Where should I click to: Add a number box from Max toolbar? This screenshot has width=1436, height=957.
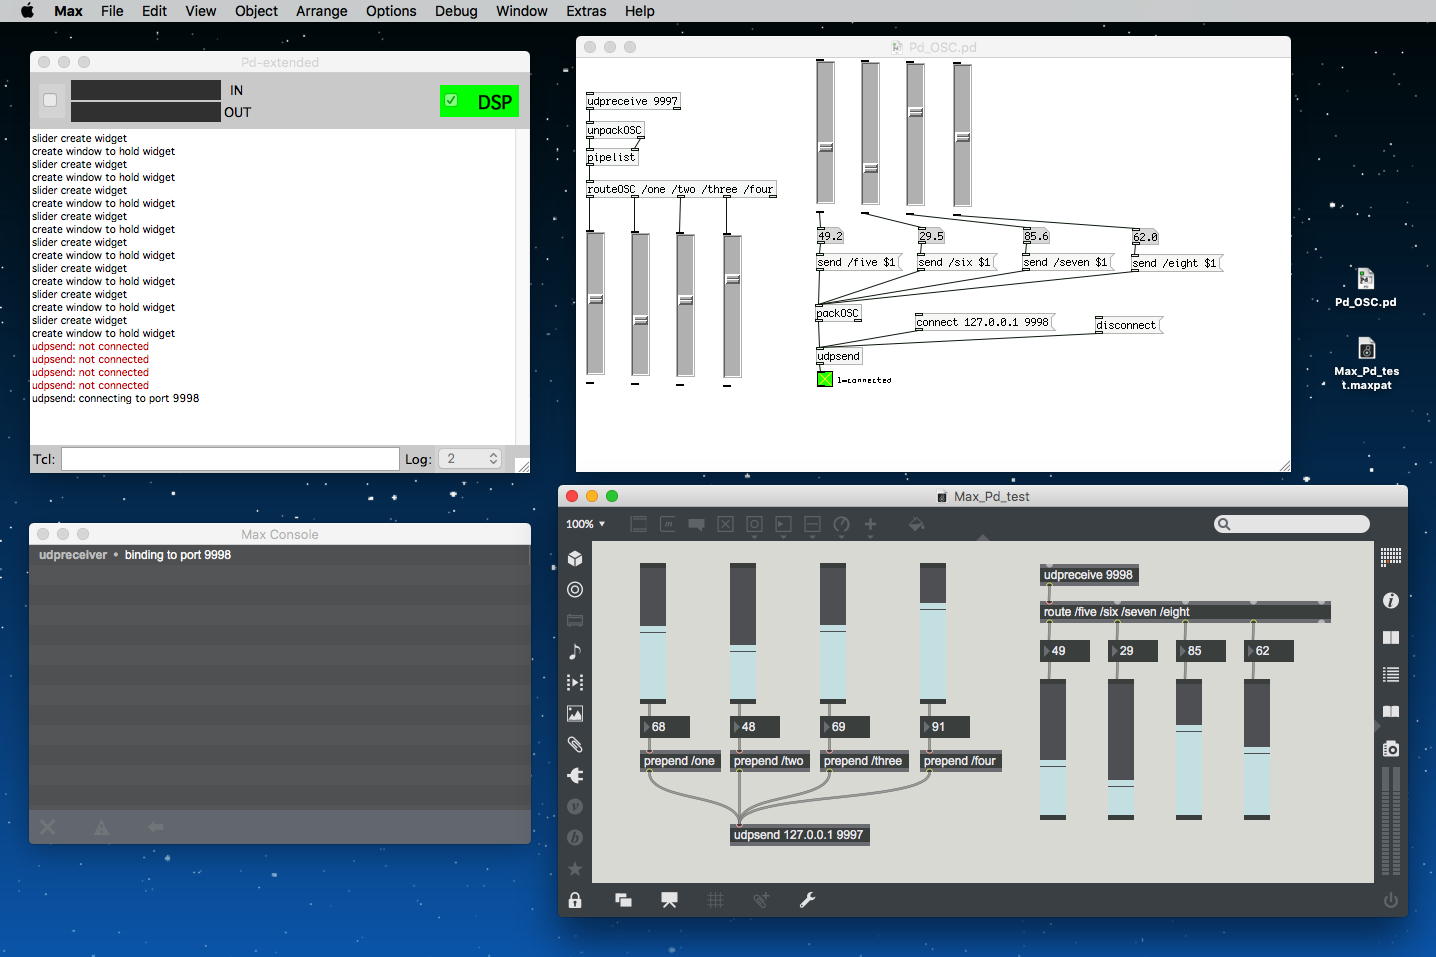click(784, 524)
